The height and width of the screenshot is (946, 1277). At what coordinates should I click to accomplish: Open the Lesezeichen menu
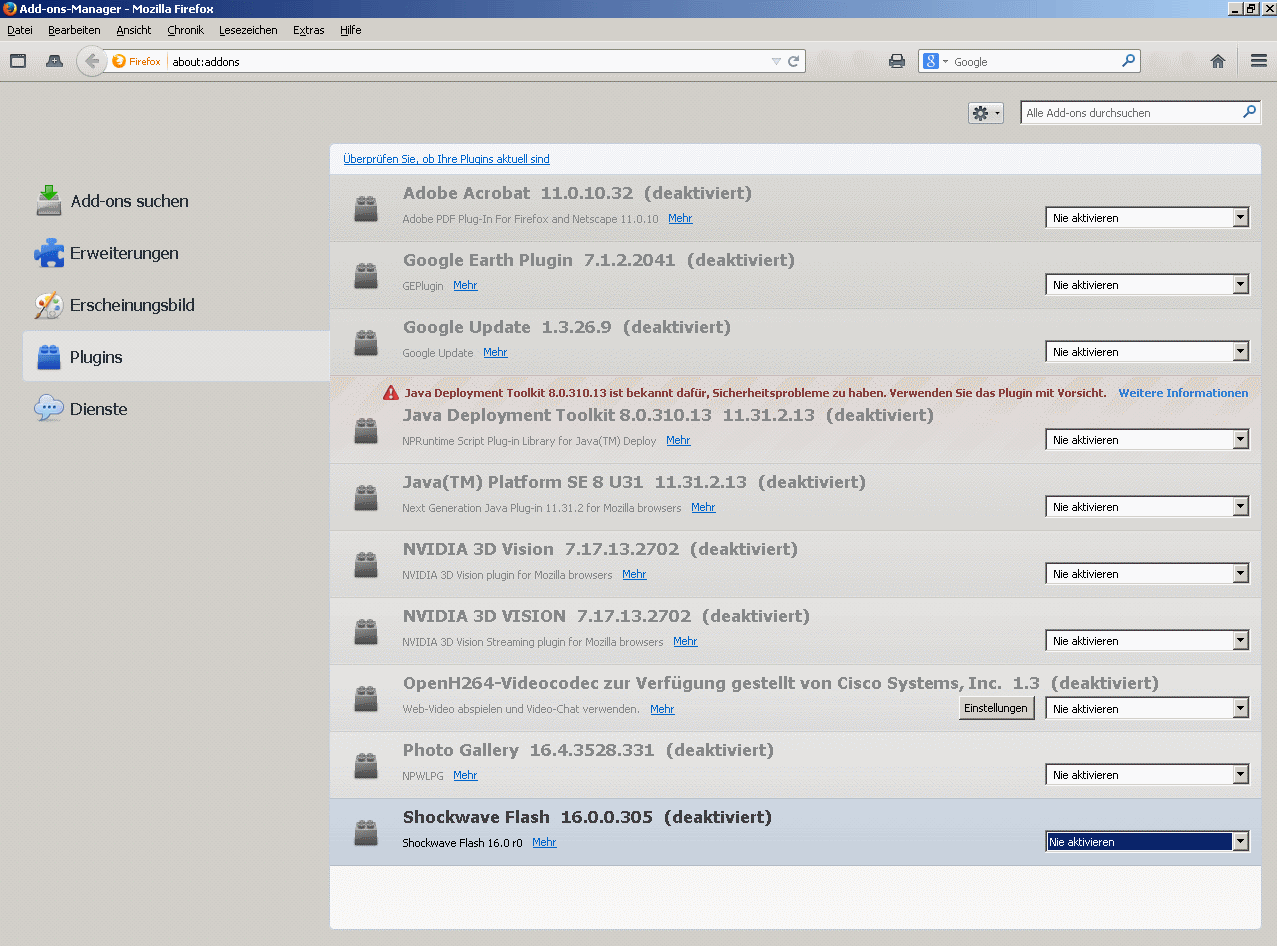point(248,30)
